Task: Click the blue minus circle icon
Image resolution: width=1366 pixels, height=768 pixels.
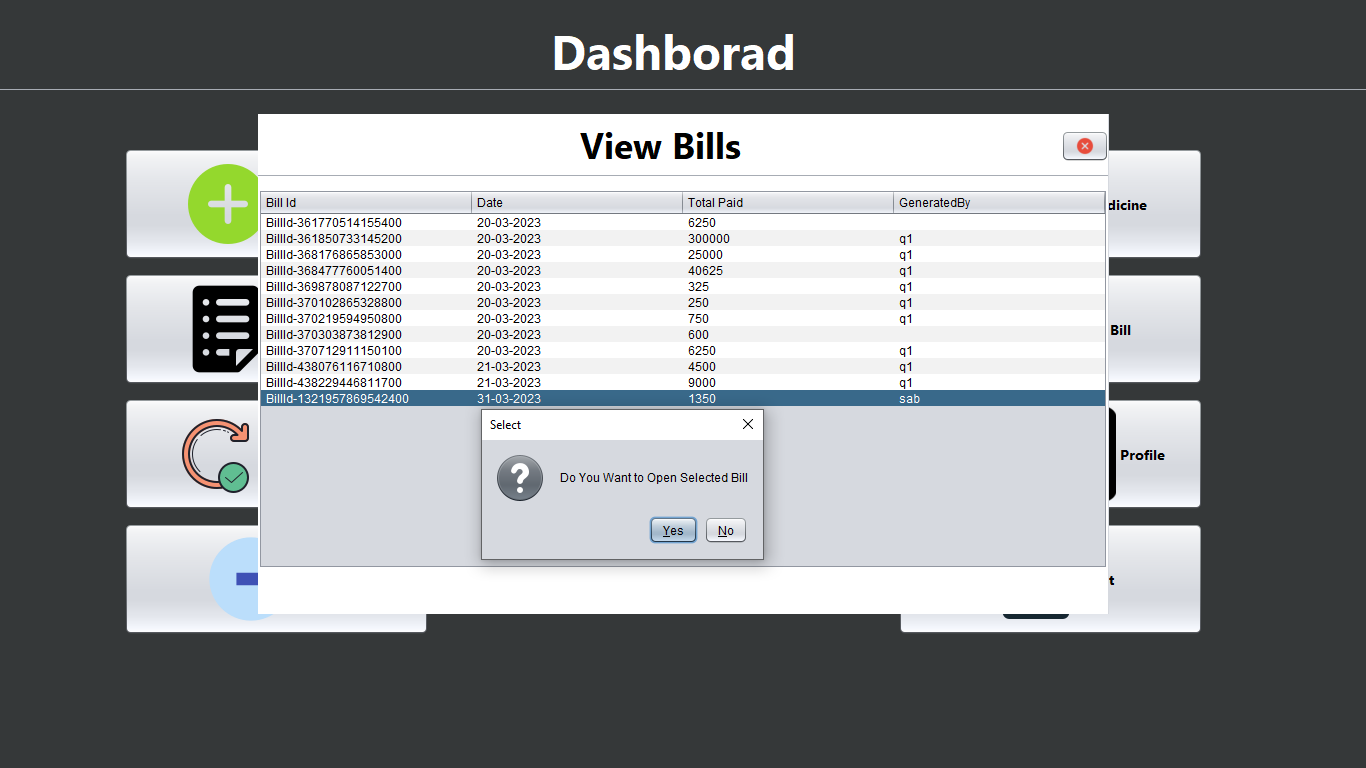Action: pyautogui.click(x=234, y=579)
